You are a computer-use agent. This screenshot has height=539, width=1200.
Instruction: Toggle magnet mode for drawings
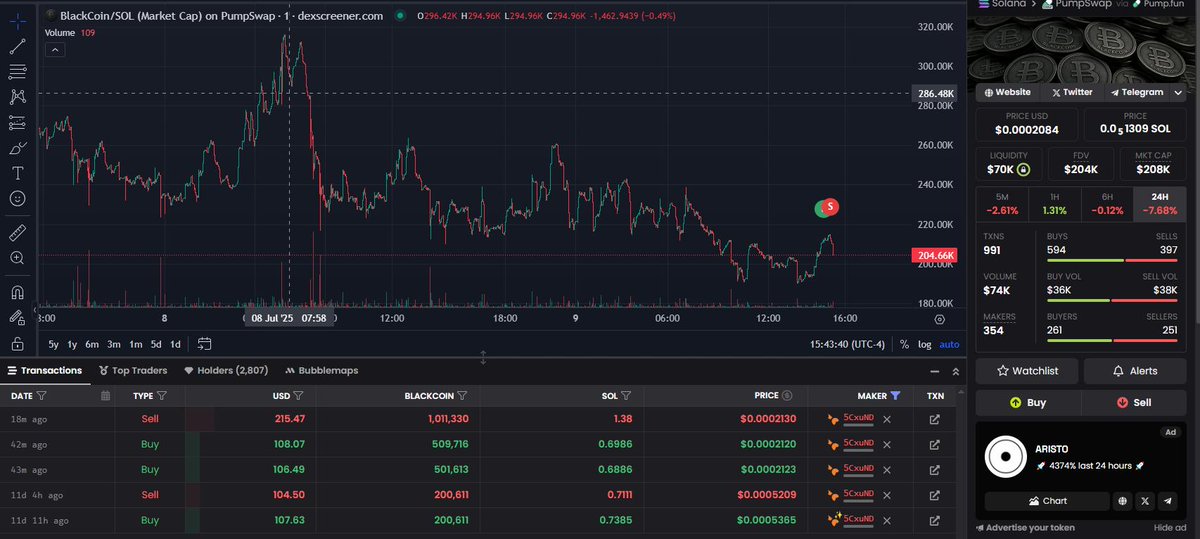point(17,293)
